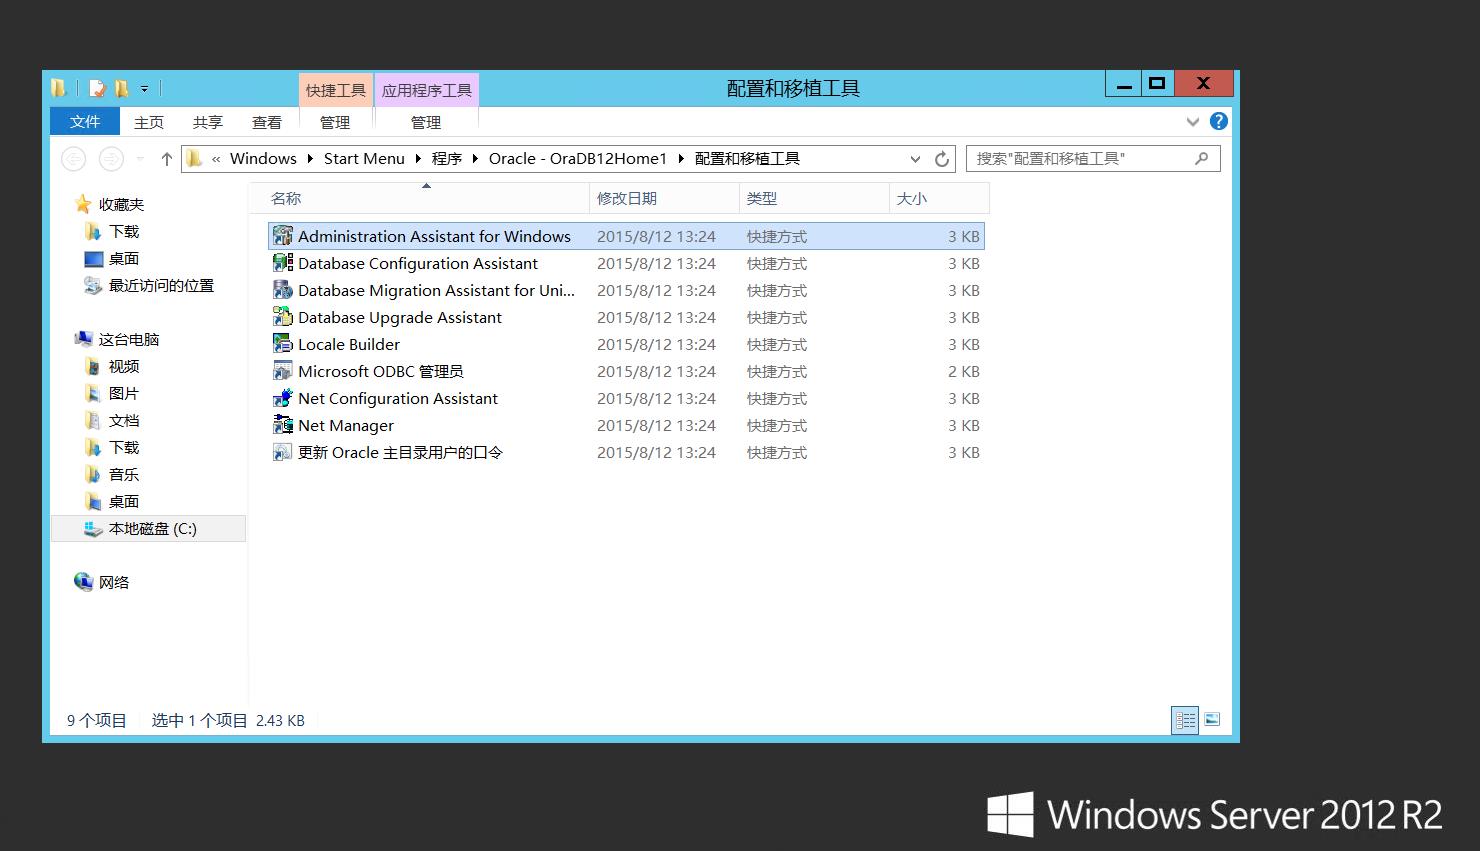Click 快捷方式 type of Locale Builder row

coord(777,344)
